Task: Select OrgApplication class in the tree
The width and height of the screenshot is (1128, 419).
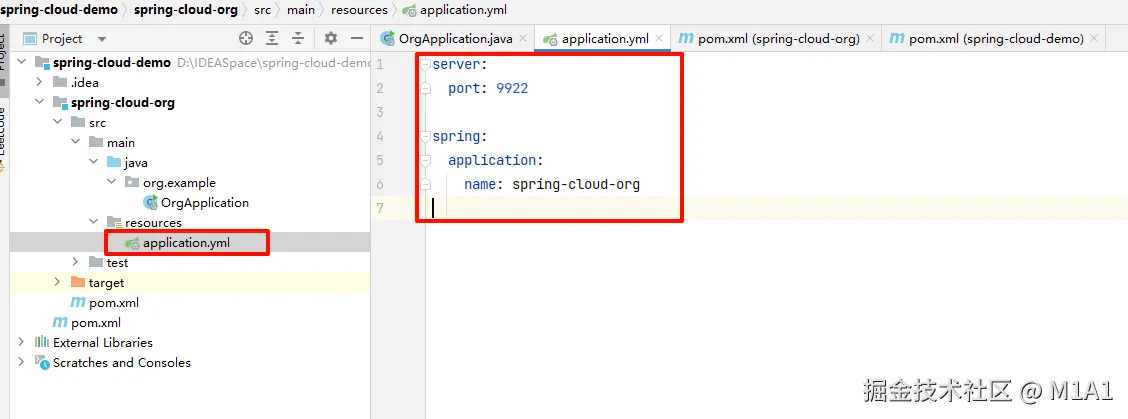Action: [204, 202]
